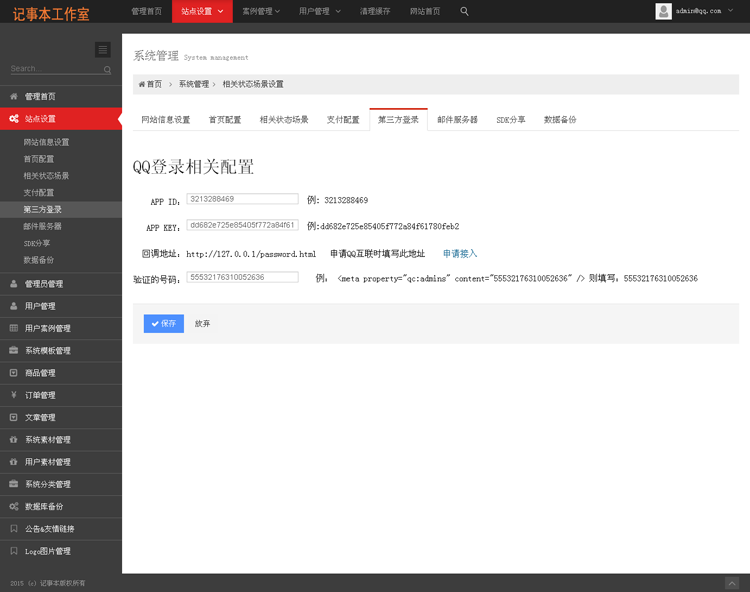Click the briefcase icon beside 系统模板管理
This screenshot has width=750, height=592.
pos(13,351)
